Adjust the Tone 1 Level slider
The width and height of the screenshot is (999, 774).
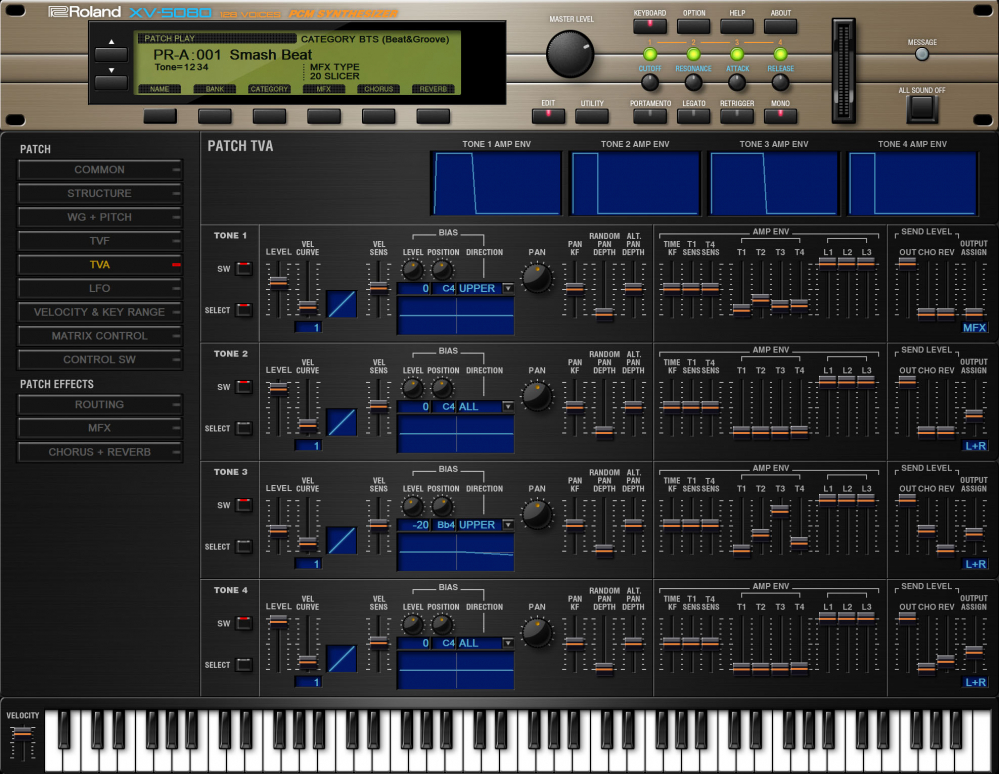coord(278,282)
